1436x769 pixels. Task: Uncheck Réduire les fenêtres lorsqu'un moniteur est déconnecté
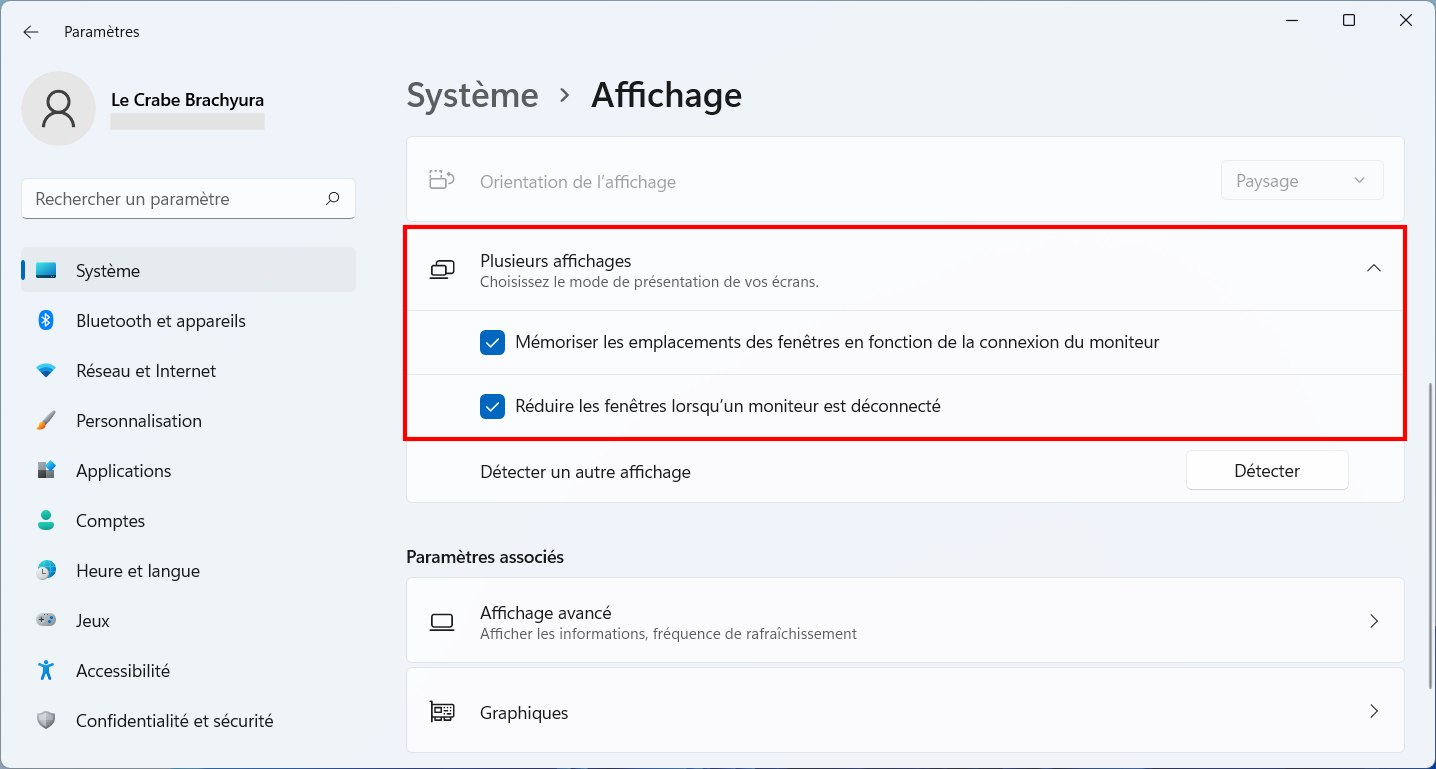point(492,407)
